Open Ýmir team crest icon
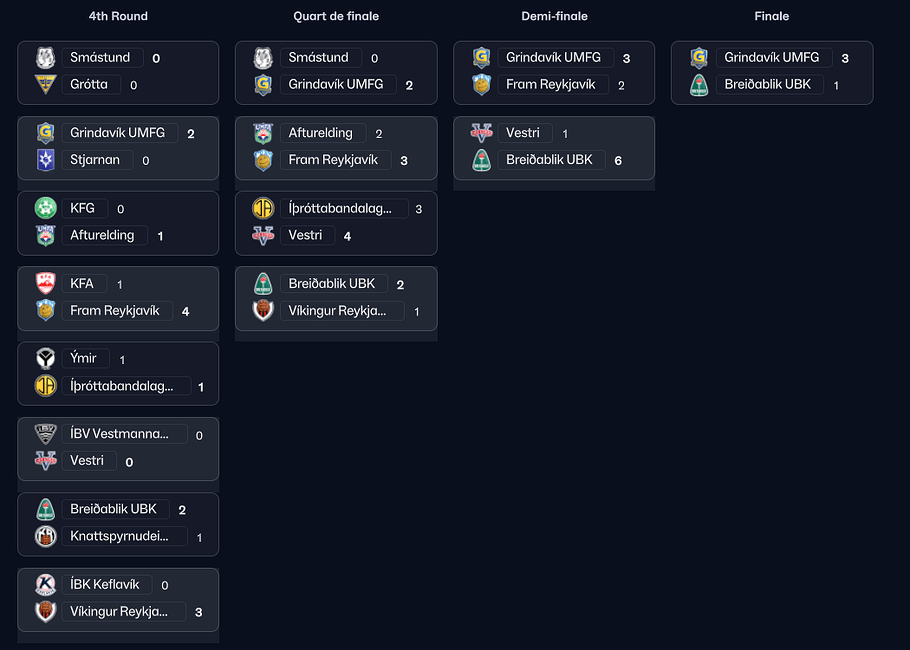 pyautogui.click(x=45, y=358)
